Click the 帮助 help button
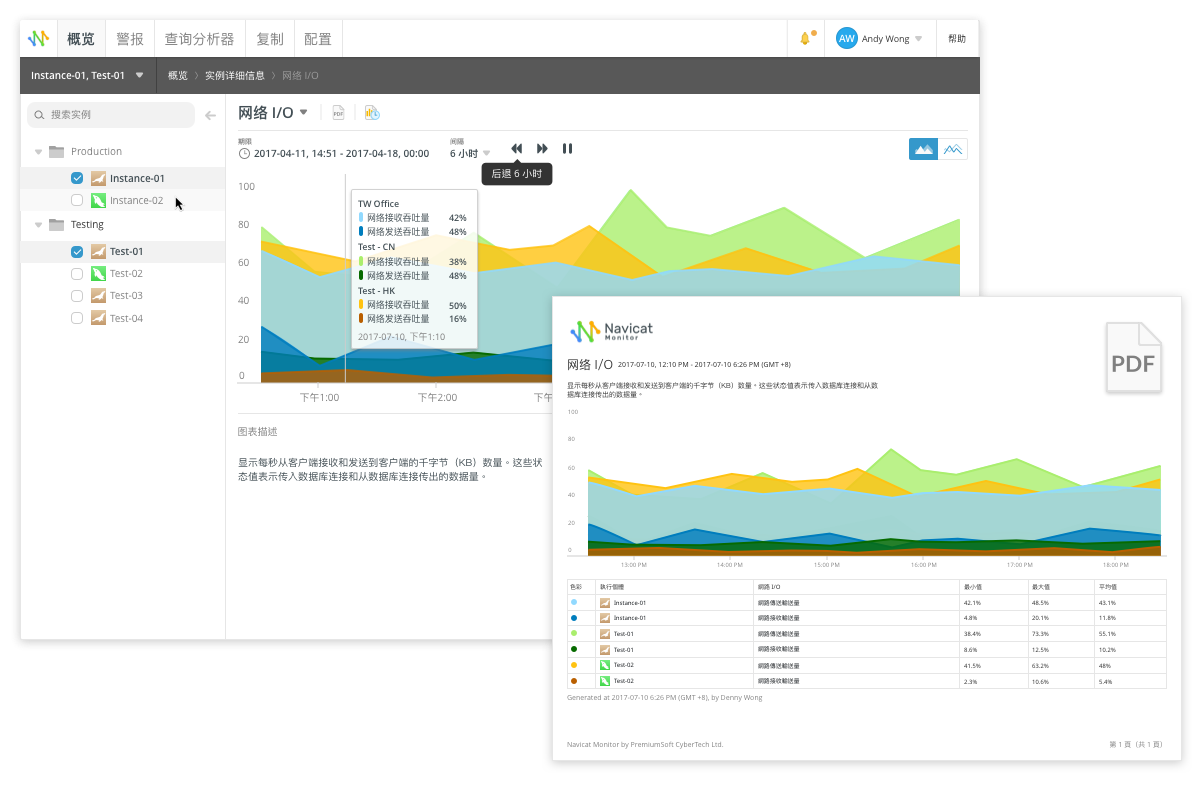The width and height of the screenshot is (1200, 790). pos(957,39)
